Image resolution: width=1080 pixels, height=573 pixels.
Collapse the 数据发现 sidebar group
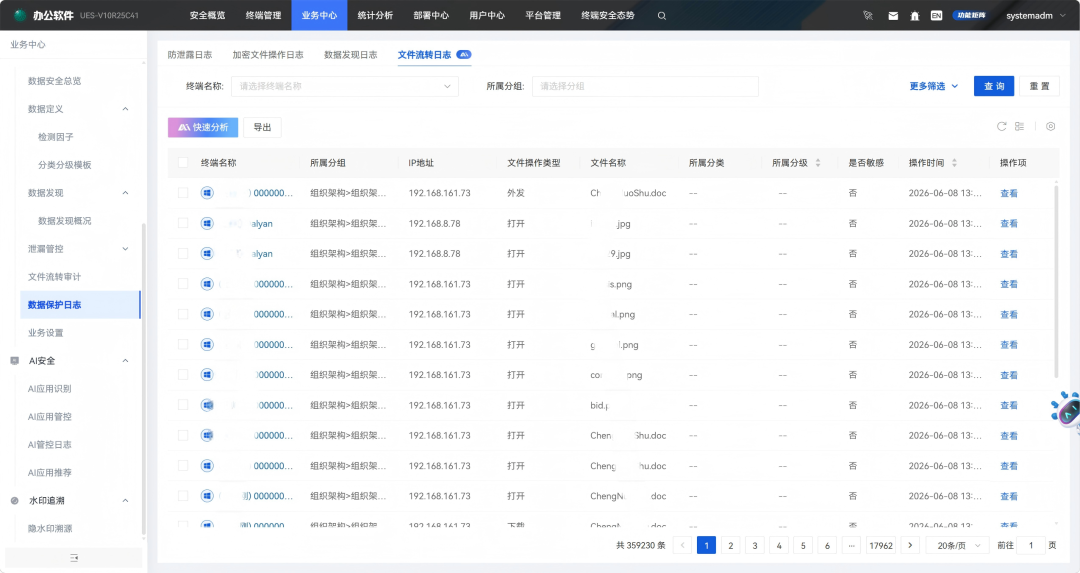click(x=125, y=193)
